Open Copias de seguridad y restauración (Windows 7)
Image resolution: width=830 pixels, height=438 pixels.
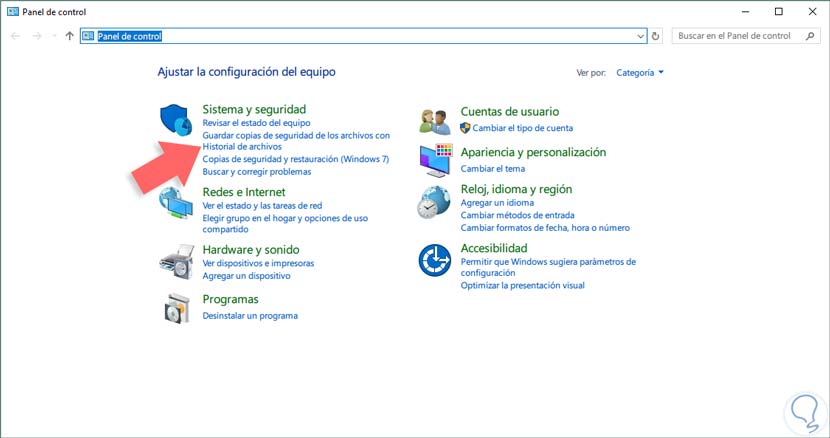click(295, 159)
